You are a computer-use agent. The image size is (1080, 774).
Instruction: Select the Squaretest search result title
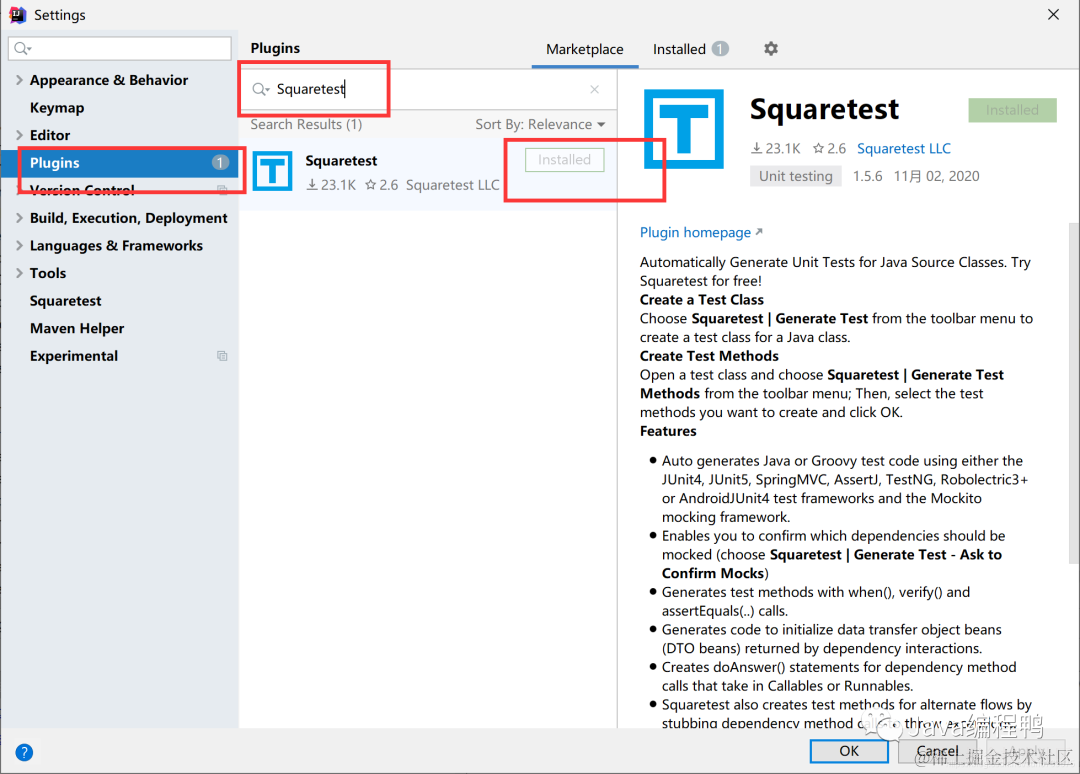[x=341, y=160]
